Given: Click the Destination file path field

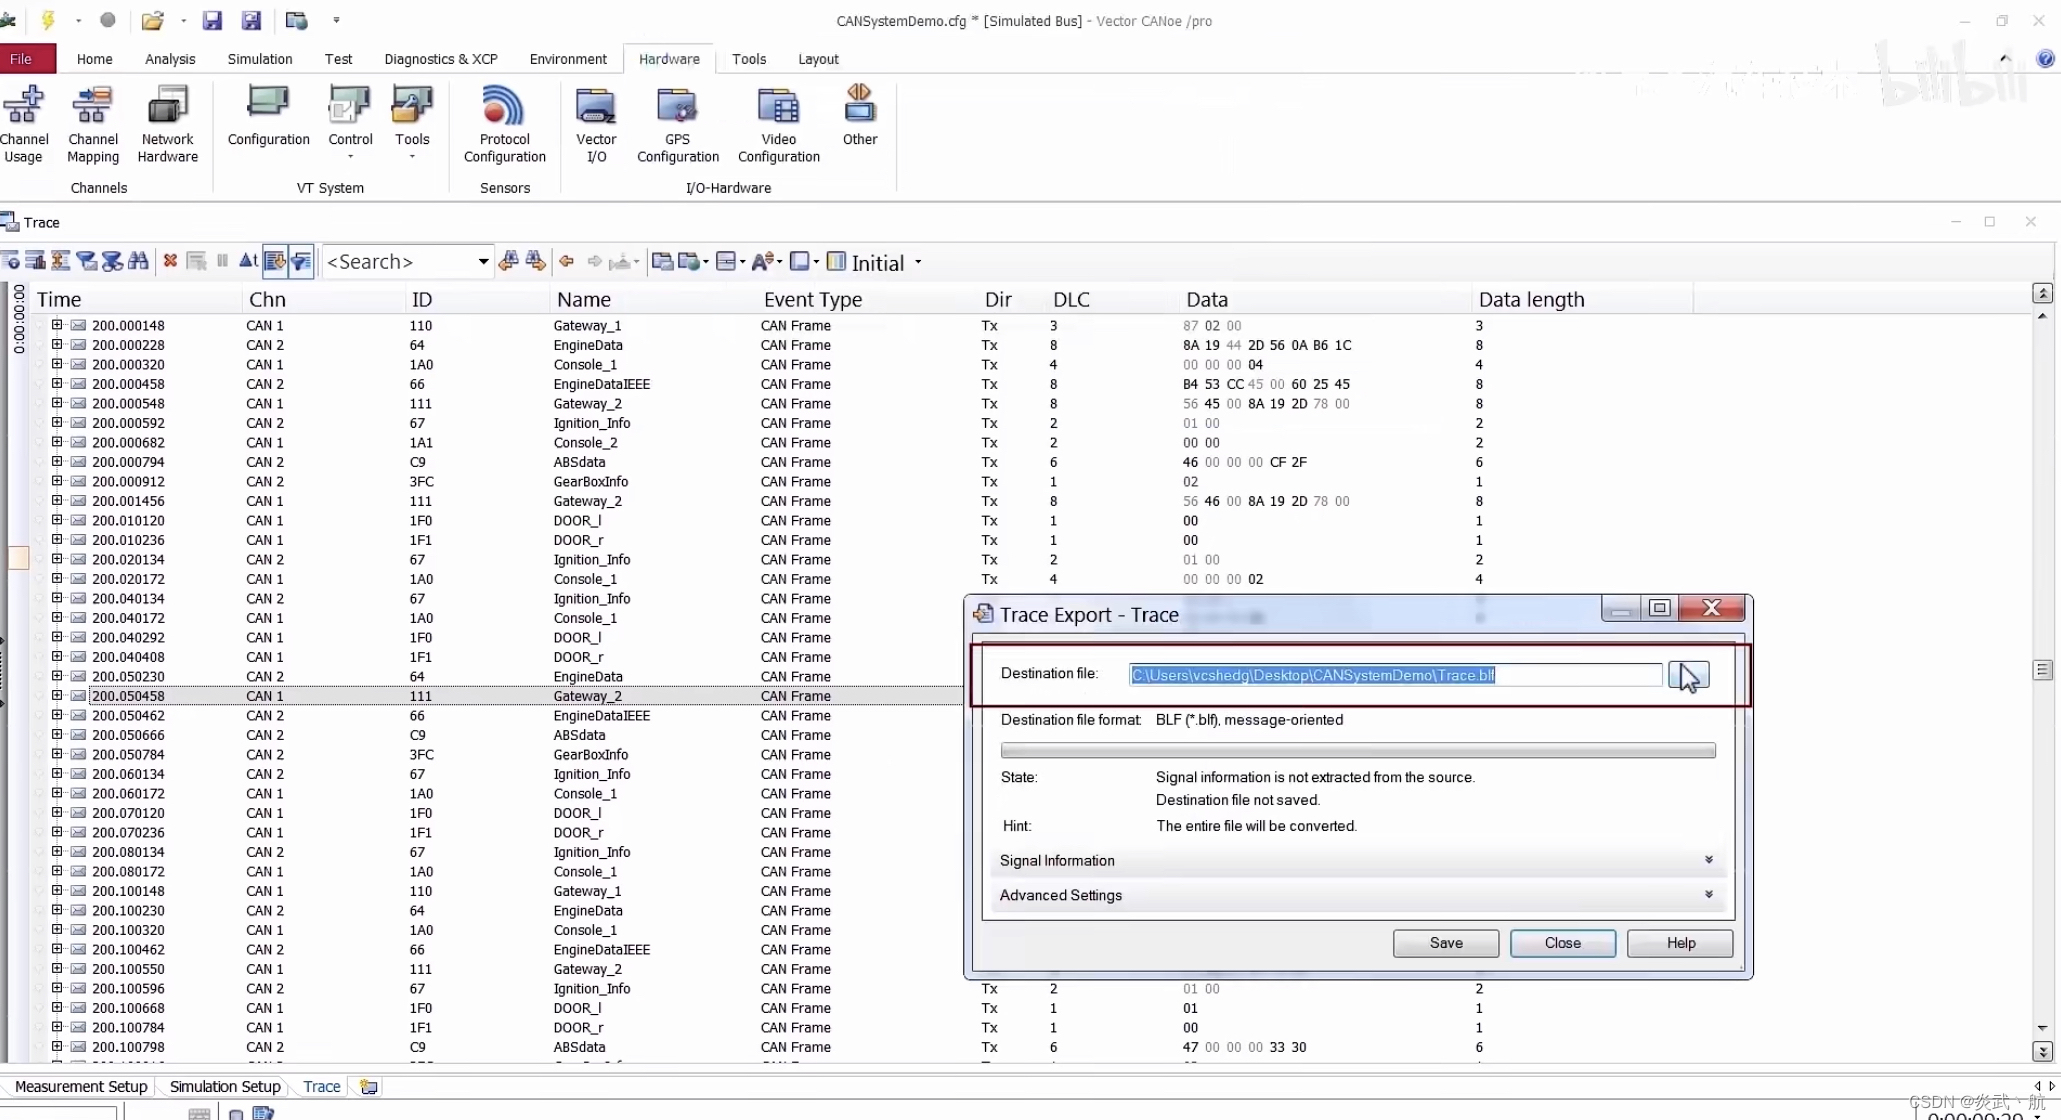Looking at the screenshot, I should pos(1394,675).
